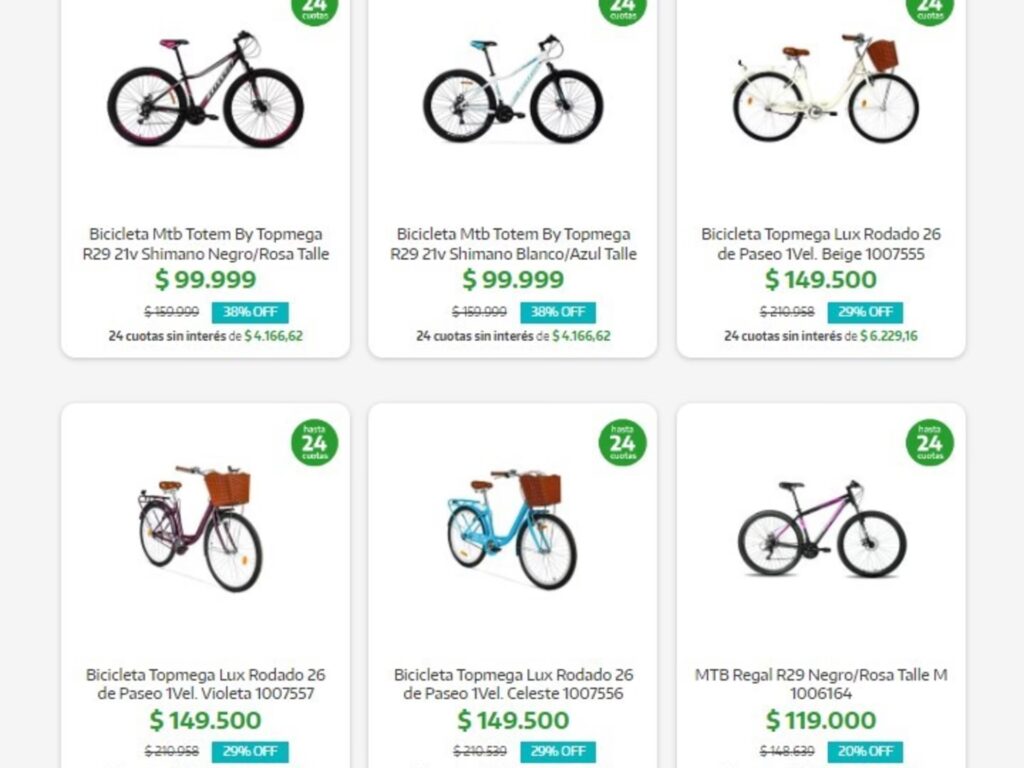Select the Topmega Lux Beige 1007555 title

click(x=820, y=244)
